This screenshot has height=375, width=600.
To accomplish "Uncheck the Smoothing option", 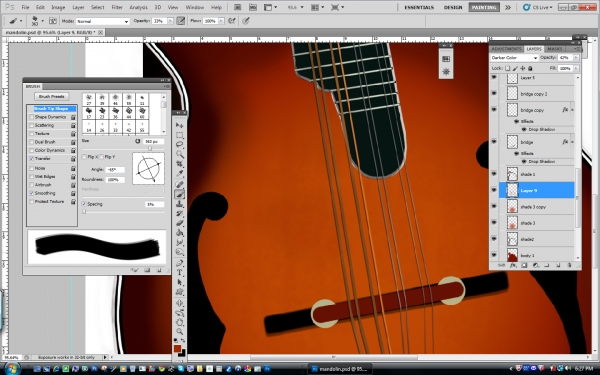I will [31, 193].
